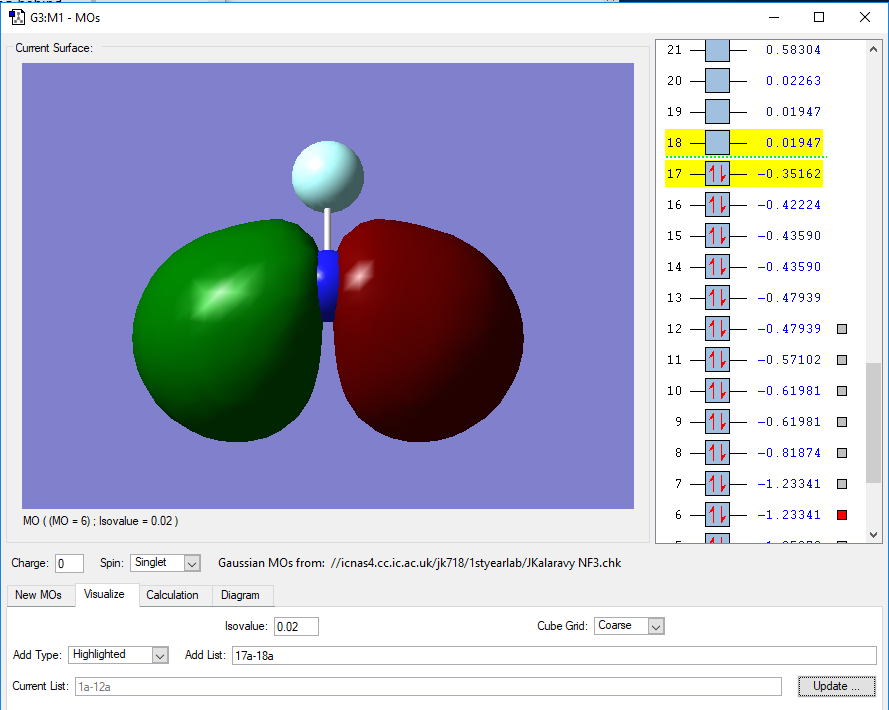
Task: Click the Isovalue input field
Action: 295,627
